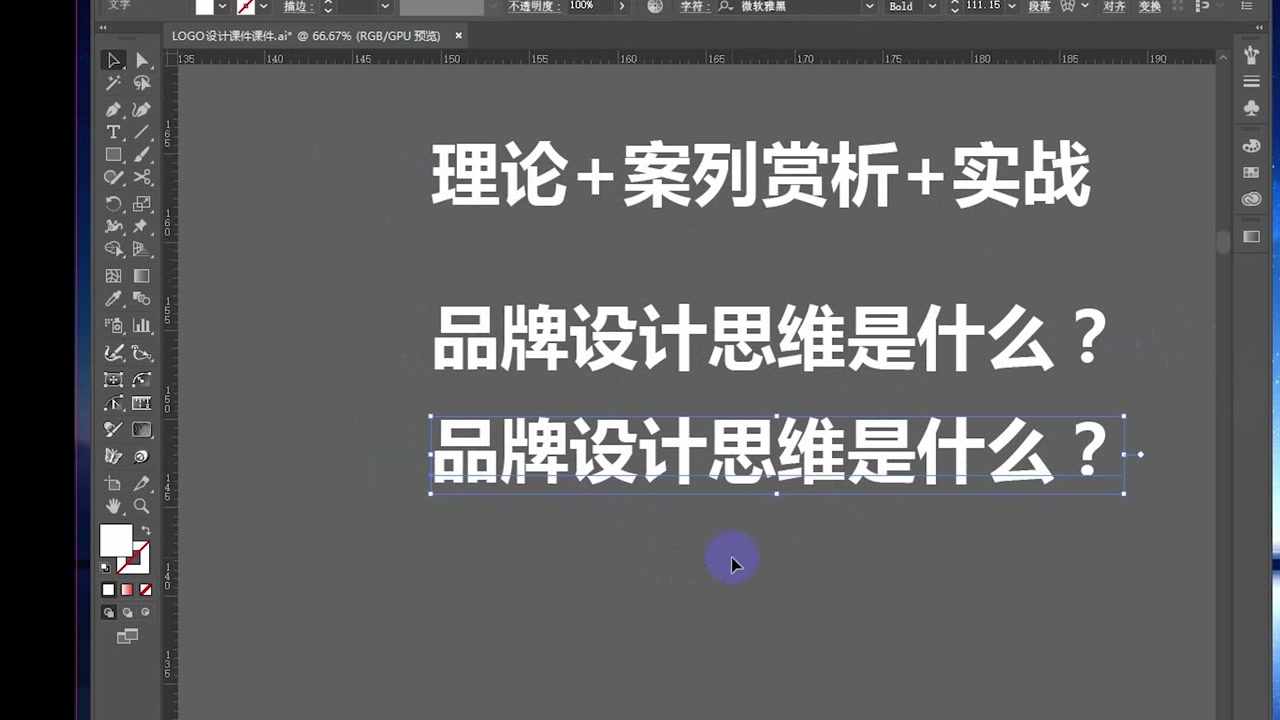
Task: Expand the opacity arrow next to 100%
Action: (x=622, y=6)
